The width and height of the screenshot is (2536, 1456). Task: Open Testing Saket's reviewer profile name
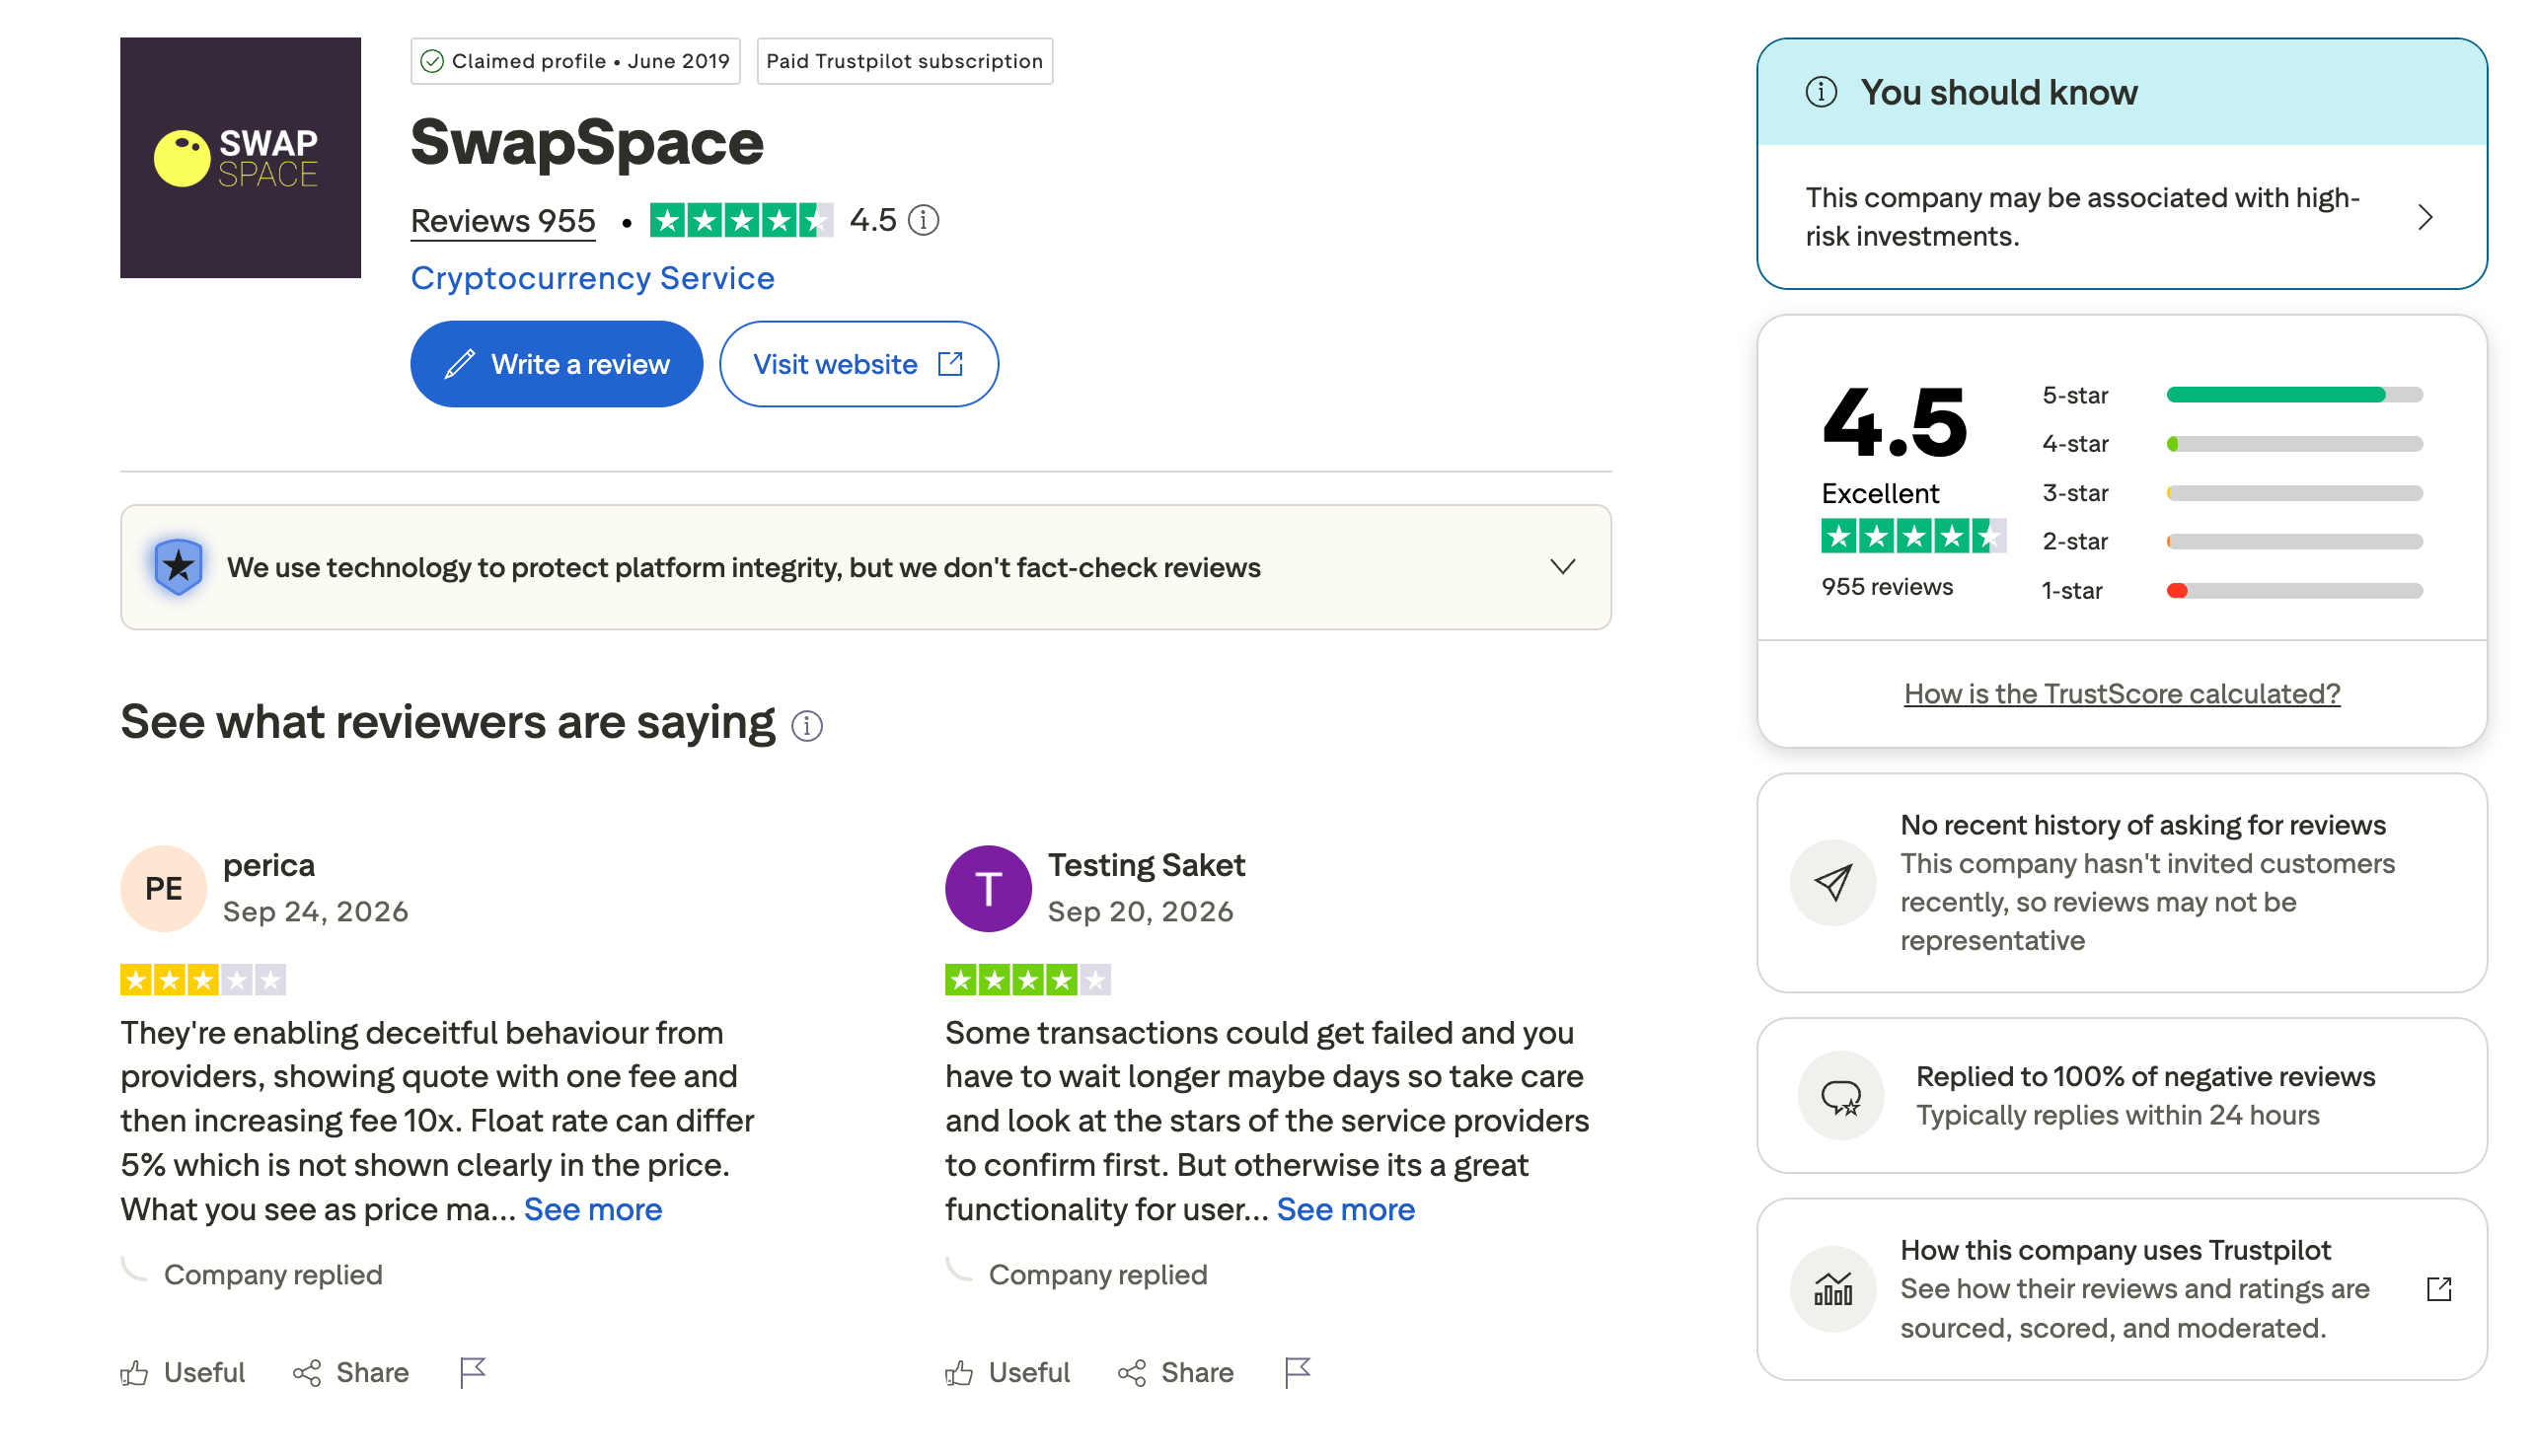click(x=1146, y=864)
